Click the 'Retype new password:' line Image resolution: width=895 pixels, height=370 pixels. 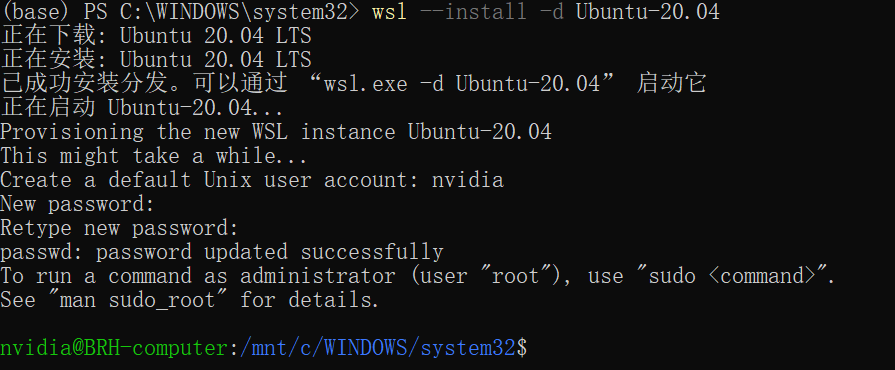[x=119, y=228]
